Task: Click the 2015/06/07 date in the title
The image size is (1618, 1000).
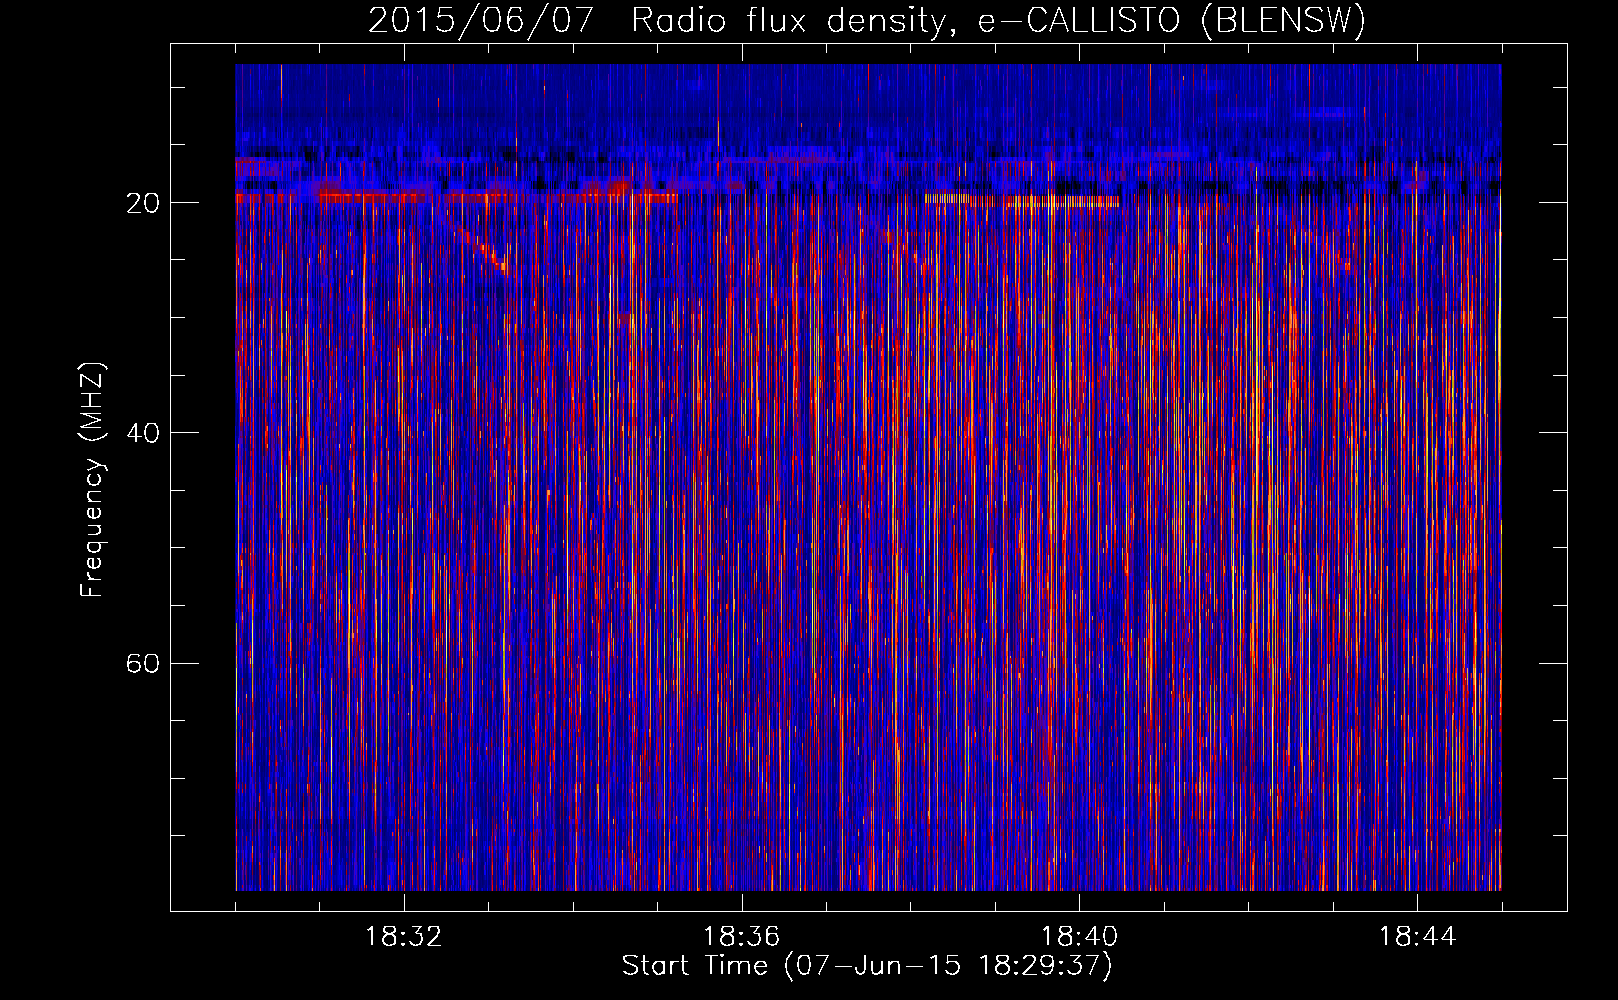Action: click(x=481, y=20)
